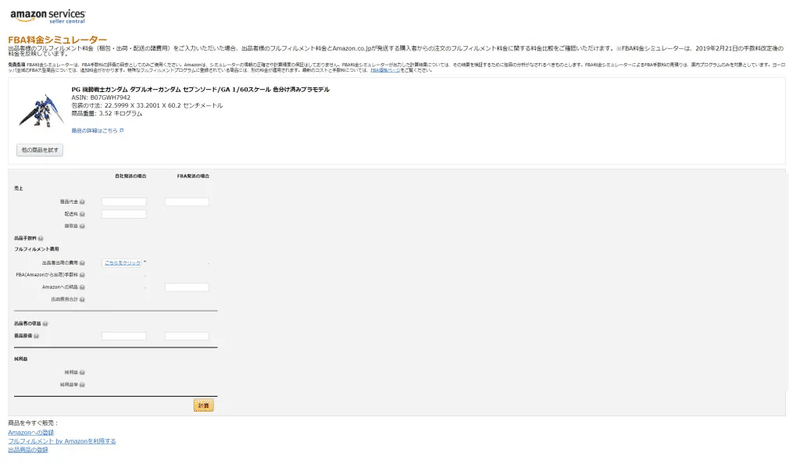The height and width of the screenshot is (463, 800).
Task: Focus 商品代金 field in FBA shipping column
Action: (x=187, y=202)
